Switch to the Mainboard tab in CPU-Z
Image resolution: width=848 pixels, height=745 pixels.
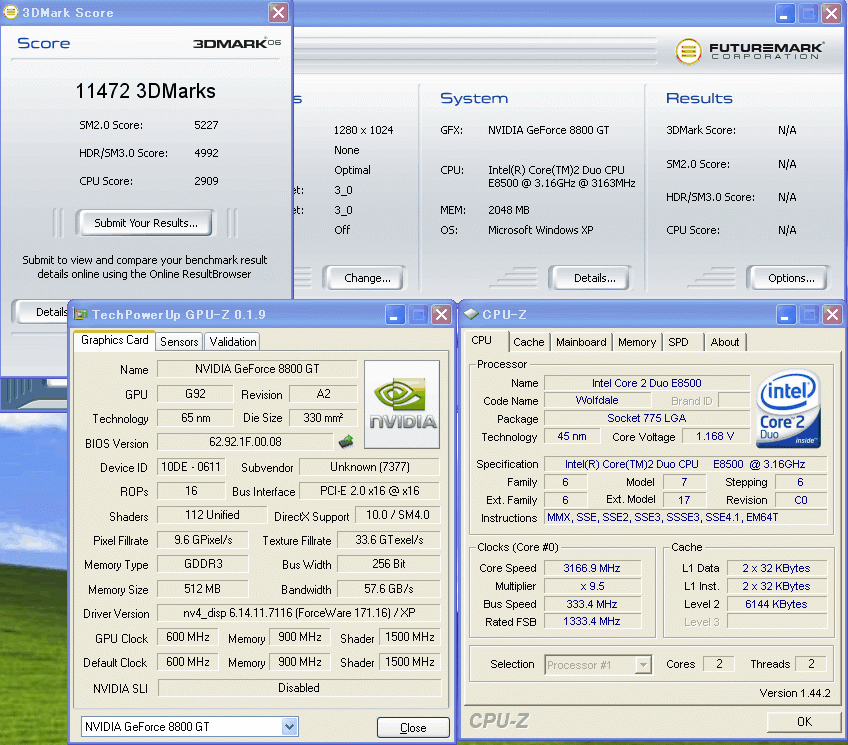coord(581,342)
